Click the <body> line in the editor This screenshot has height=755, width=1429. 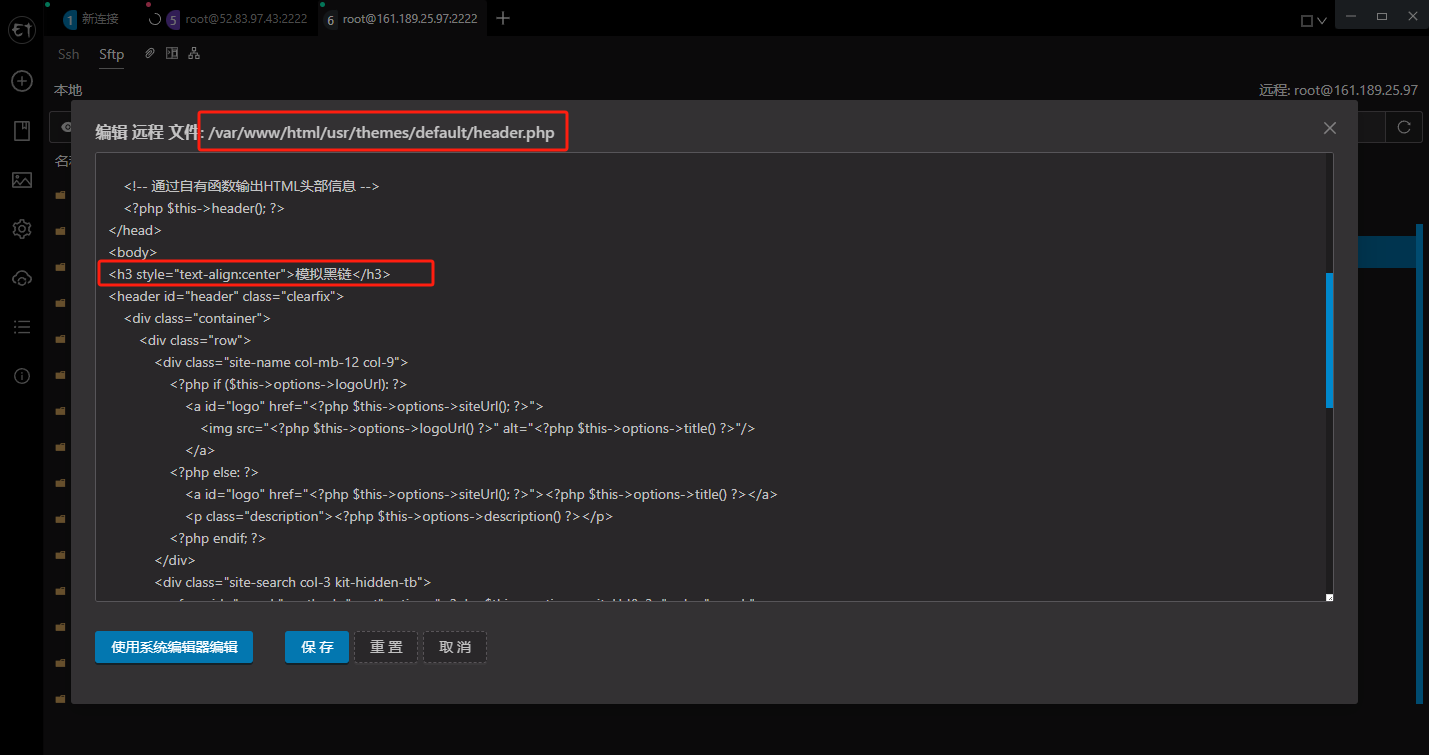(x=133, y=252)
